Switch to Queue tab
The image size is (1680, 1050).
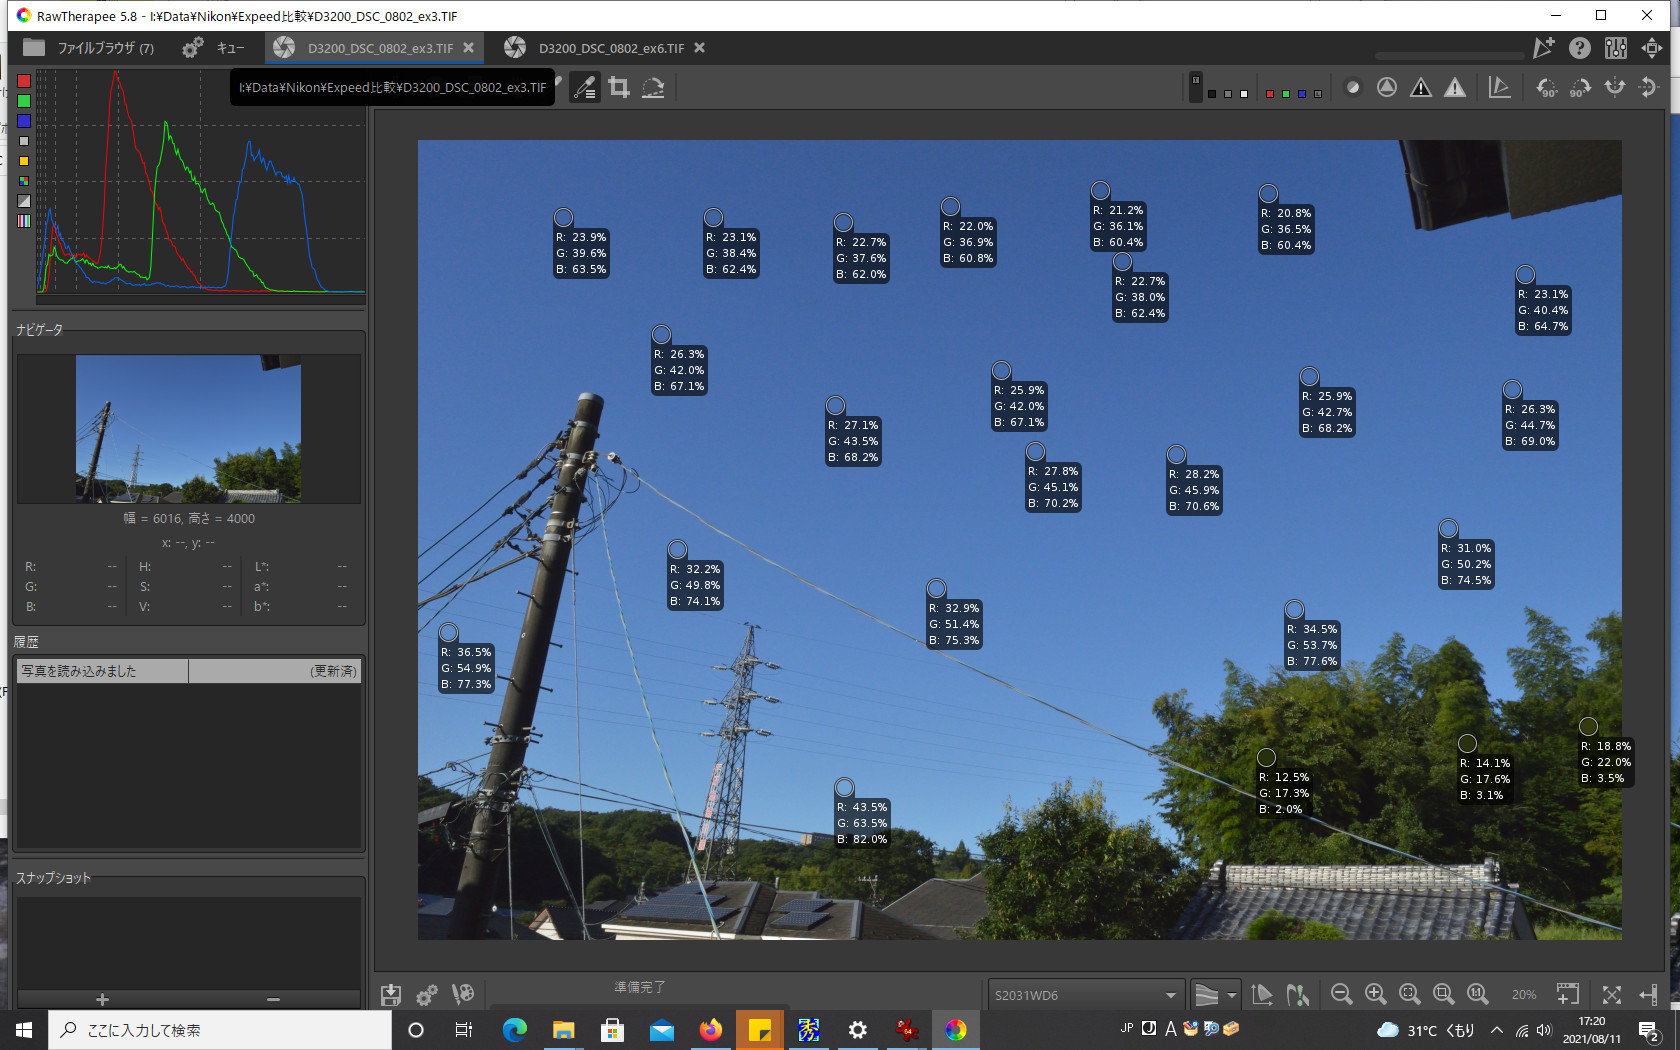click(214, 48)
